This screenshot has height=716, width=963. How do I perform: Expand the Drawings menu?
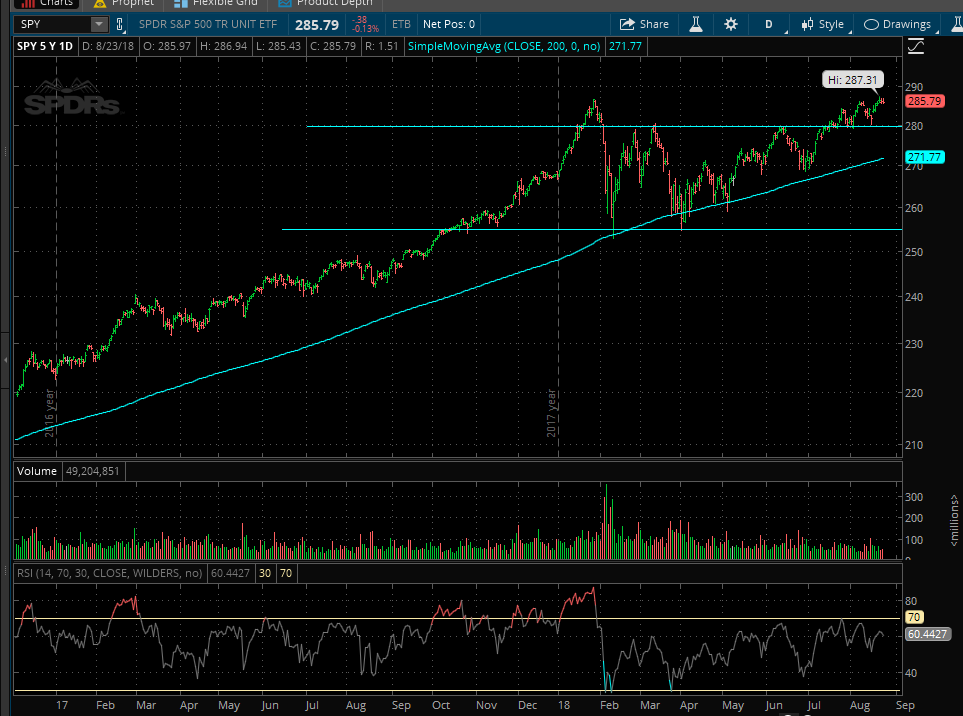pos(900,25)
